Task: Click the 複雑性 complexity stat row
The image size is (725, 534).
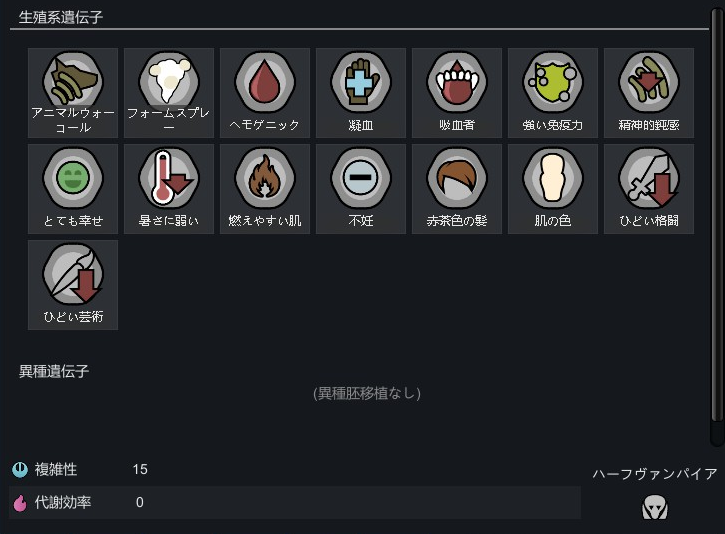Action: (295, 469)
